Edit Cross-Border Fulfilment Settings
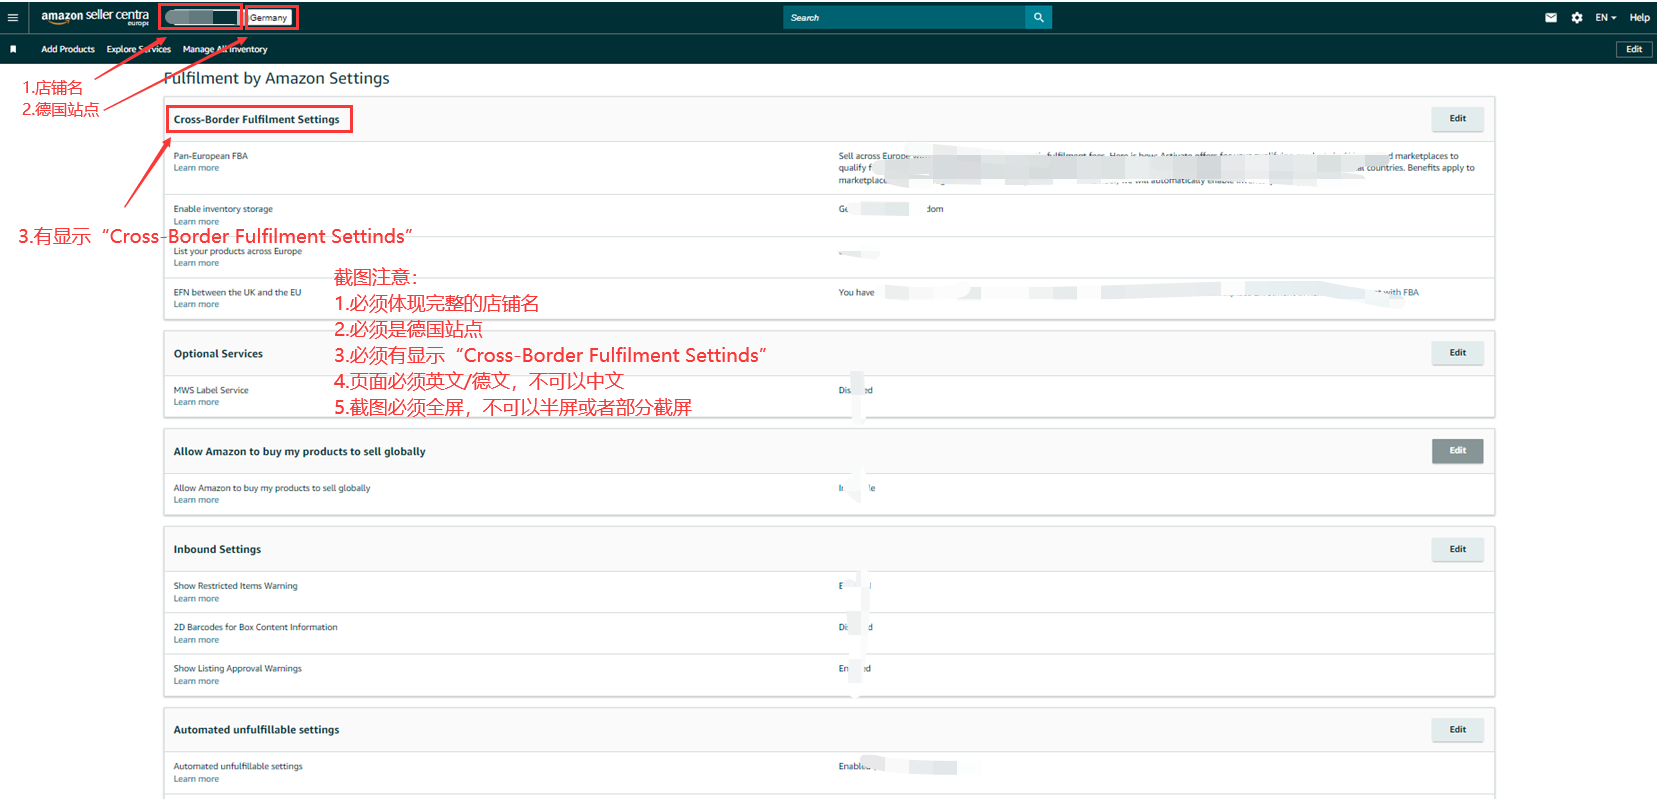Viewport: 1657px width, 799px height. [x=1458, y=119]
